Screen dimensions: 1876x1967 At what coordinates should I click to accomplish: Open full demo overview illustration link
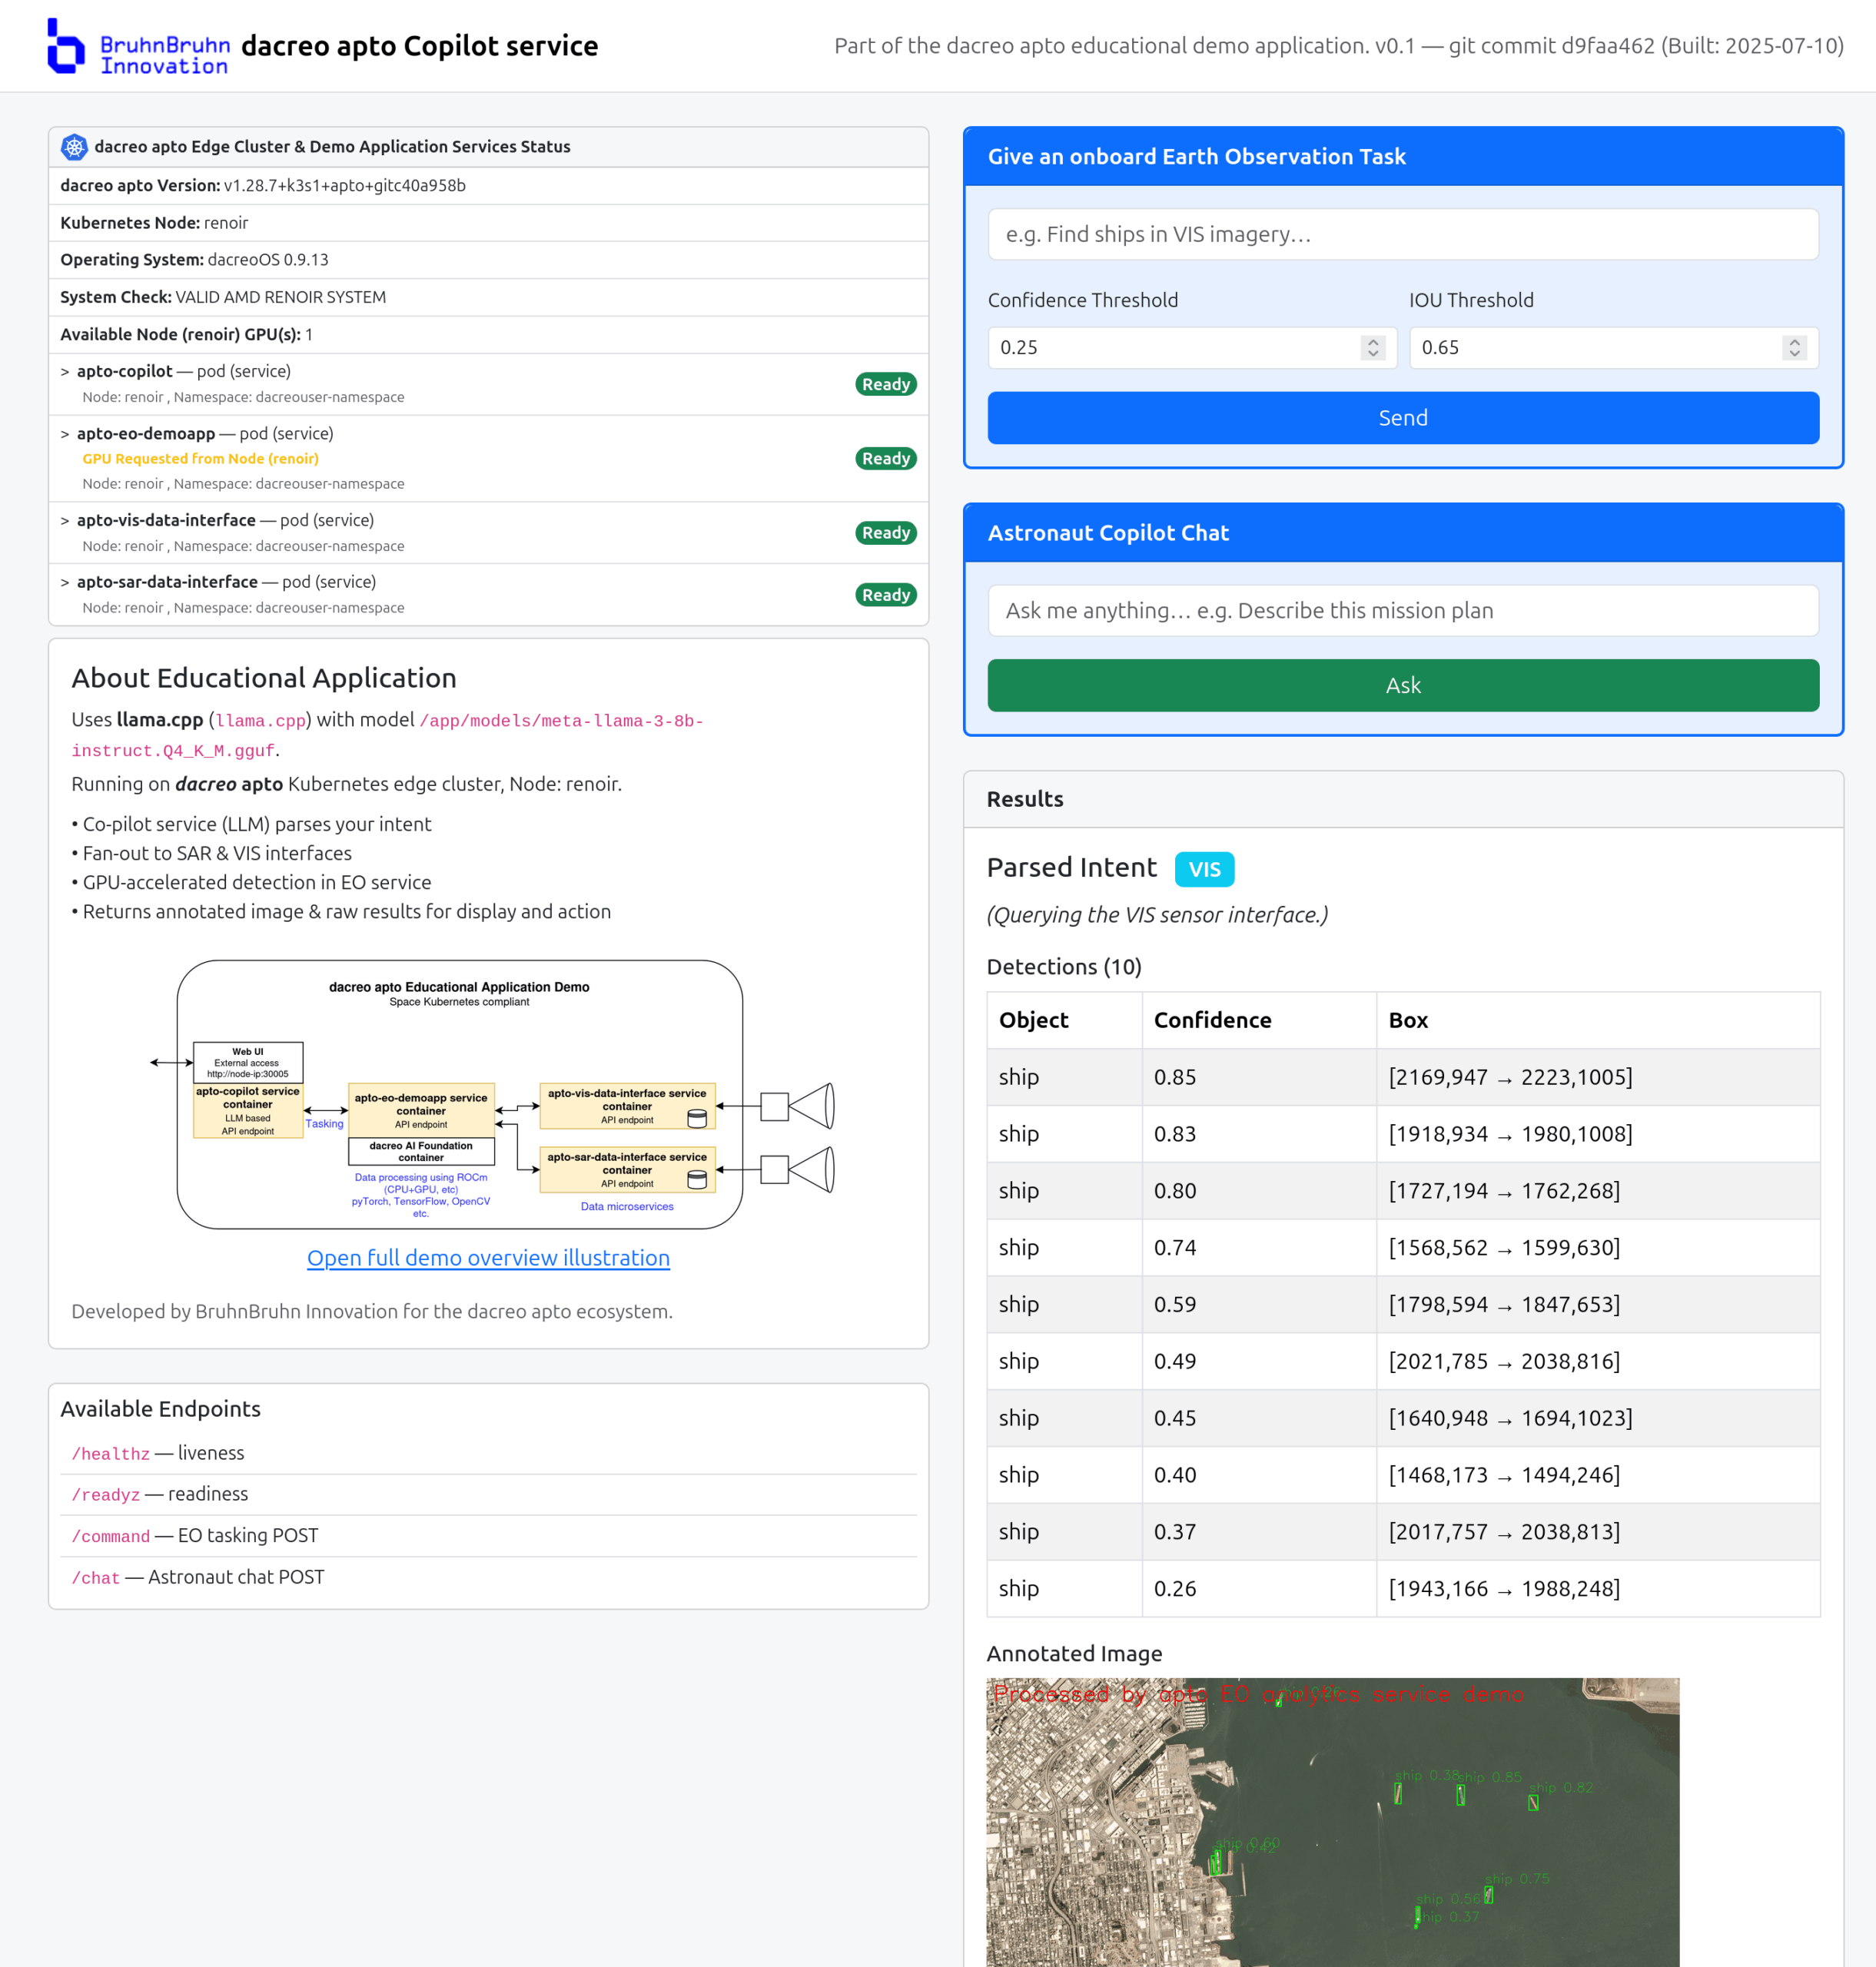(488, 1258)
